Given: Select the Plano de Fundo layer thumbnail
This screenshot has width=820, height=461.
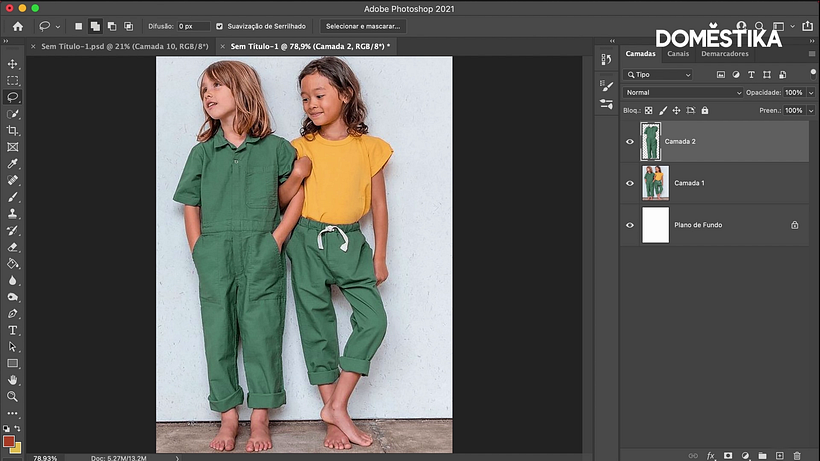Looking at the screenshot, I should click(x=655, y=225).
